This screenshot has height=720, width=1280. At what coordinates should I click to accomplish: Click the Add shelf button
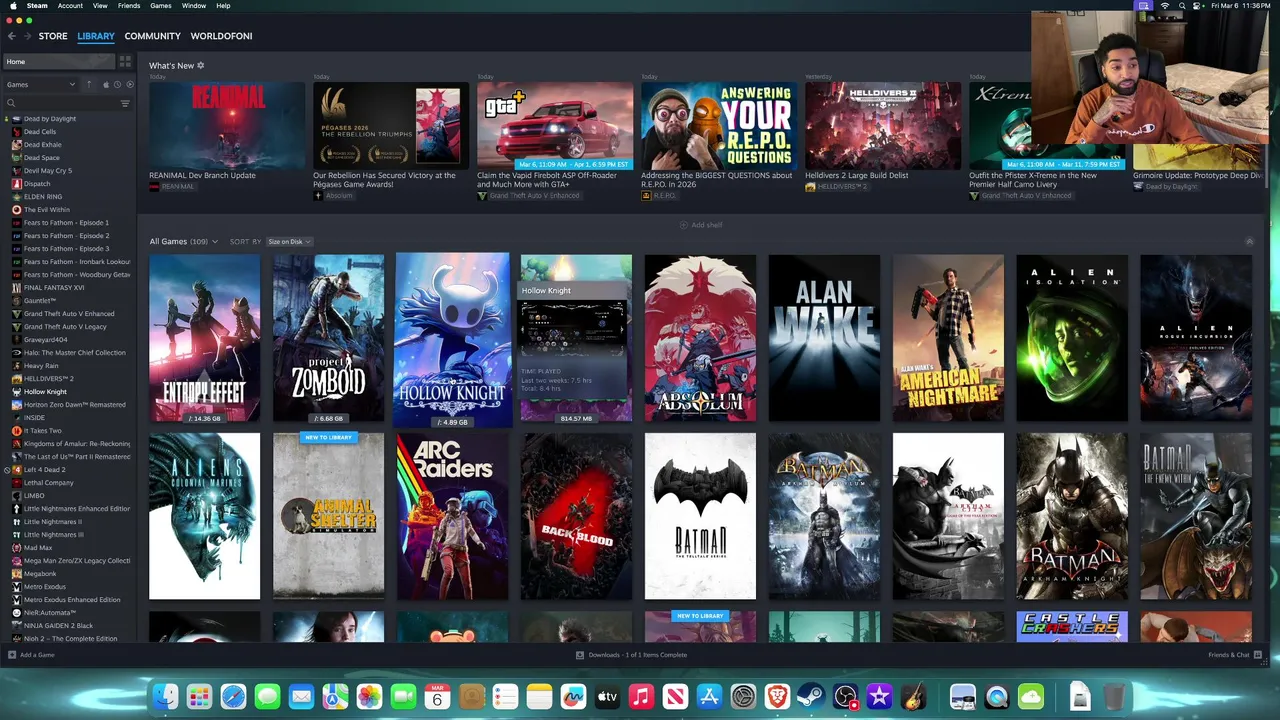click(700, 225)
